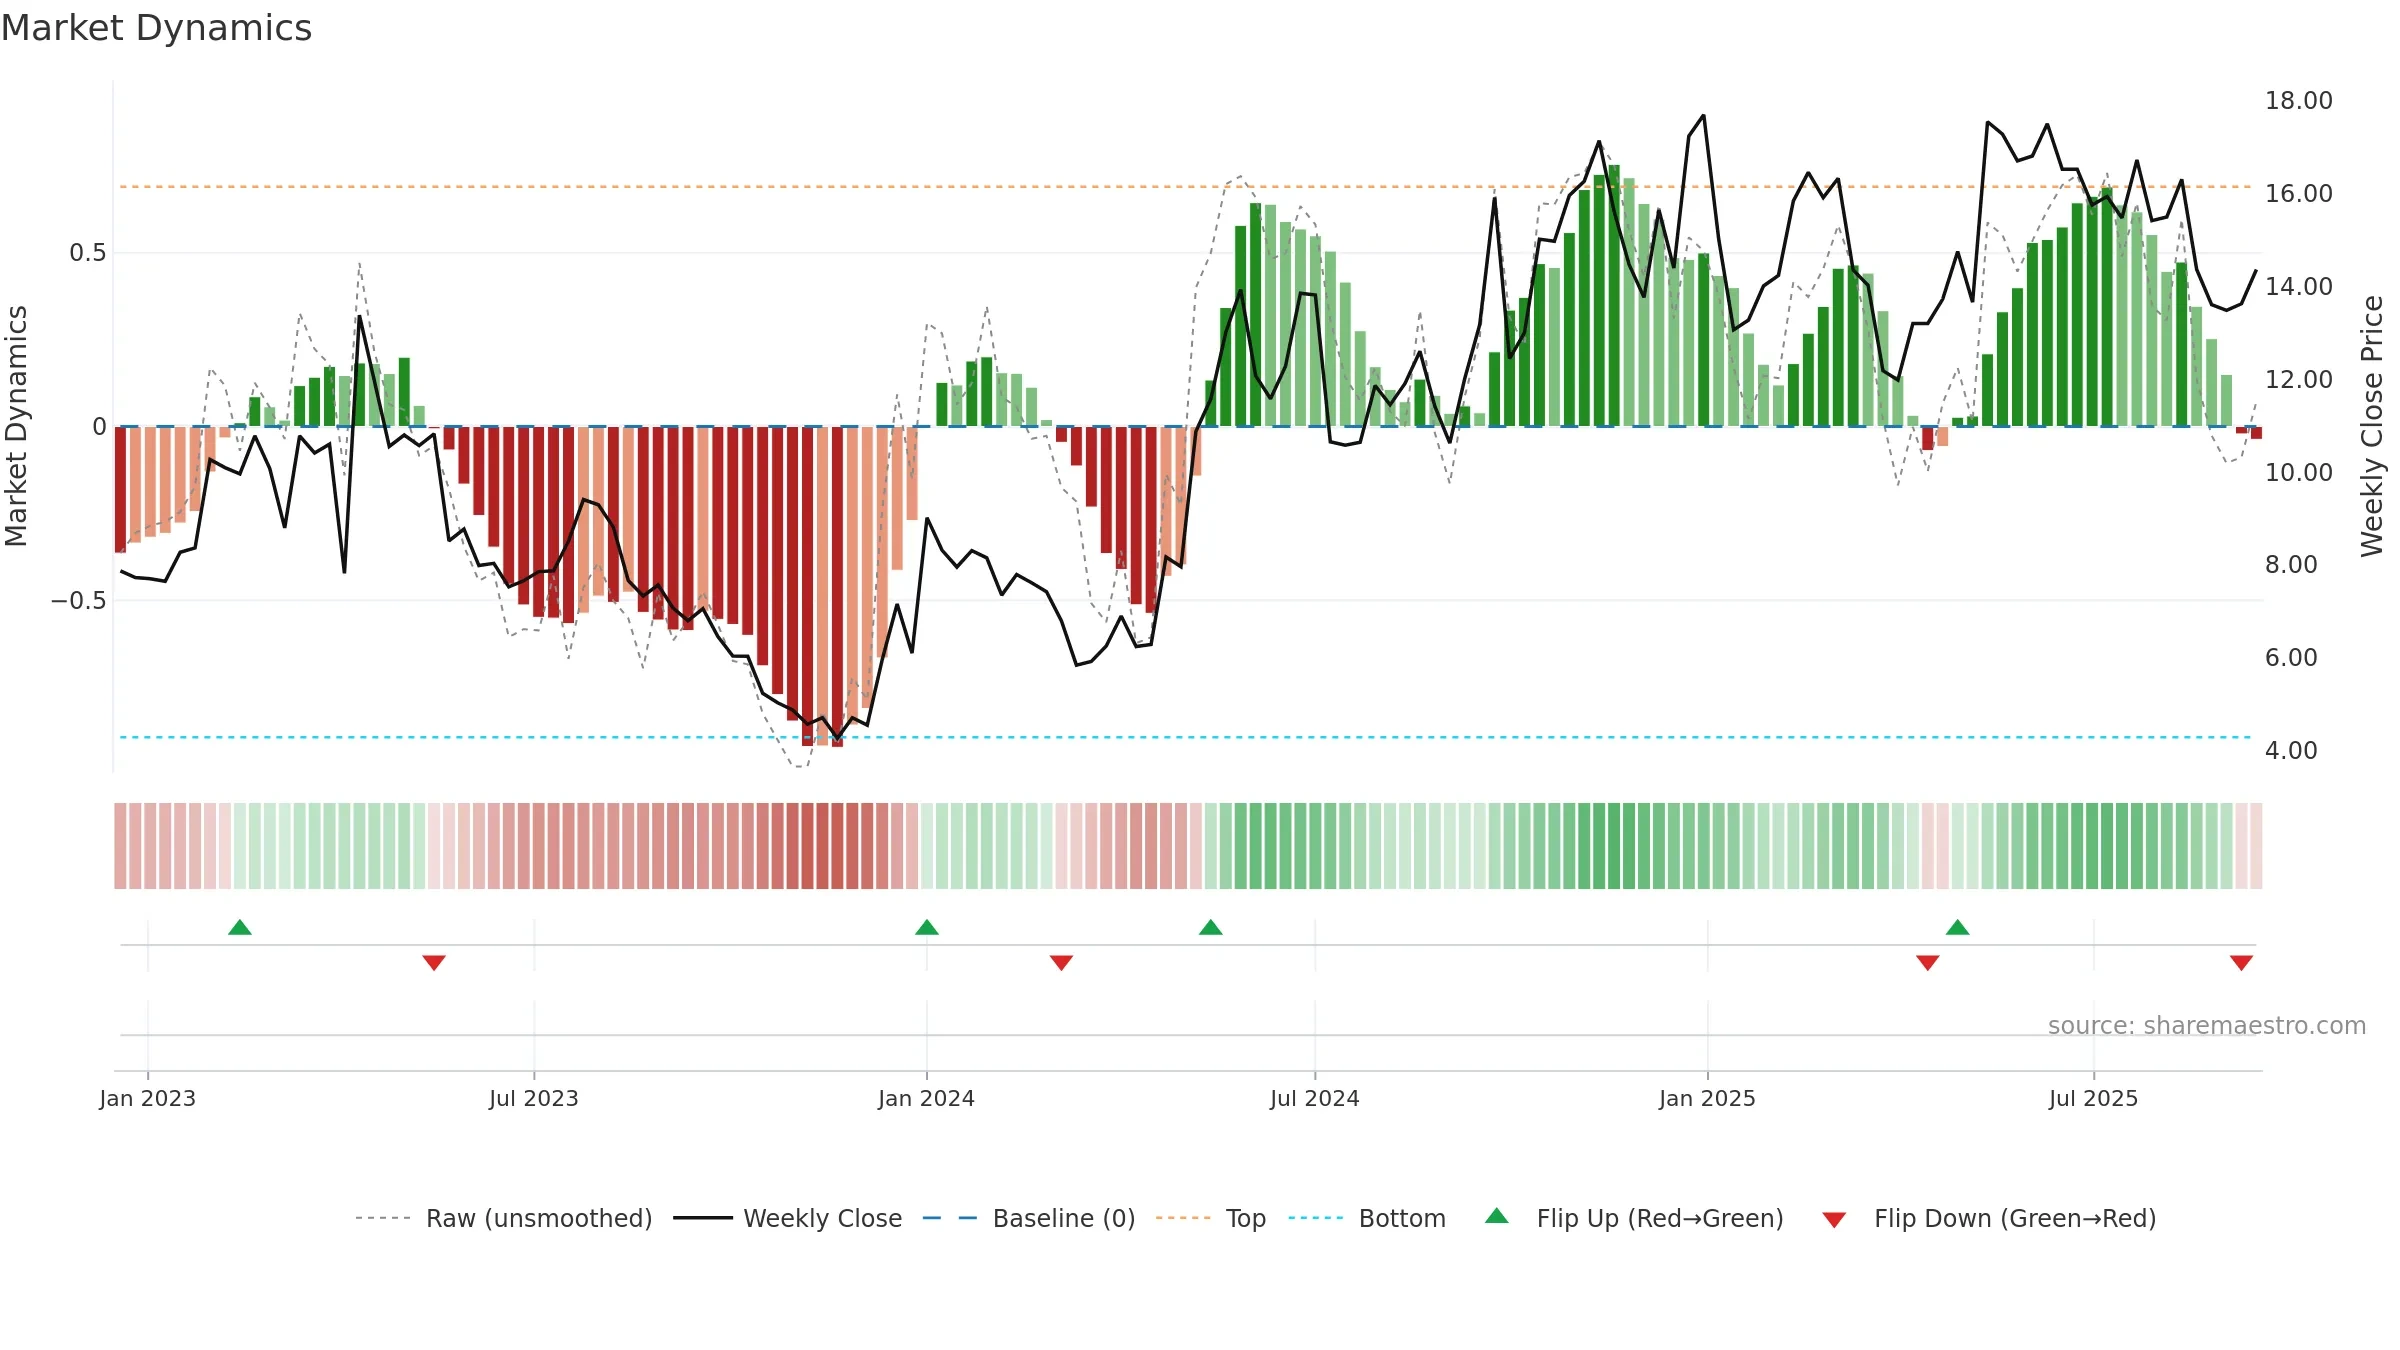
Task: Toggle the Baseline (0) legend entry
Action: click(1029, 1218)
